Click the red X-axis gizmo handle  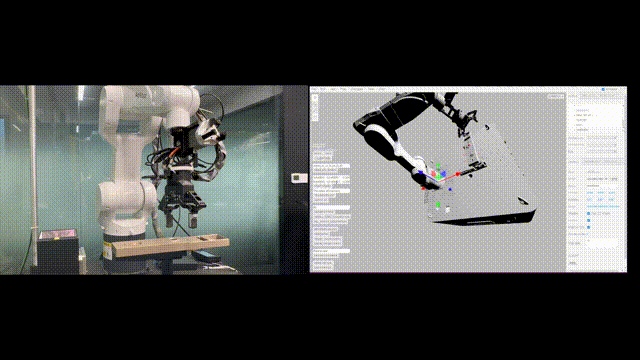click(458, 174)
